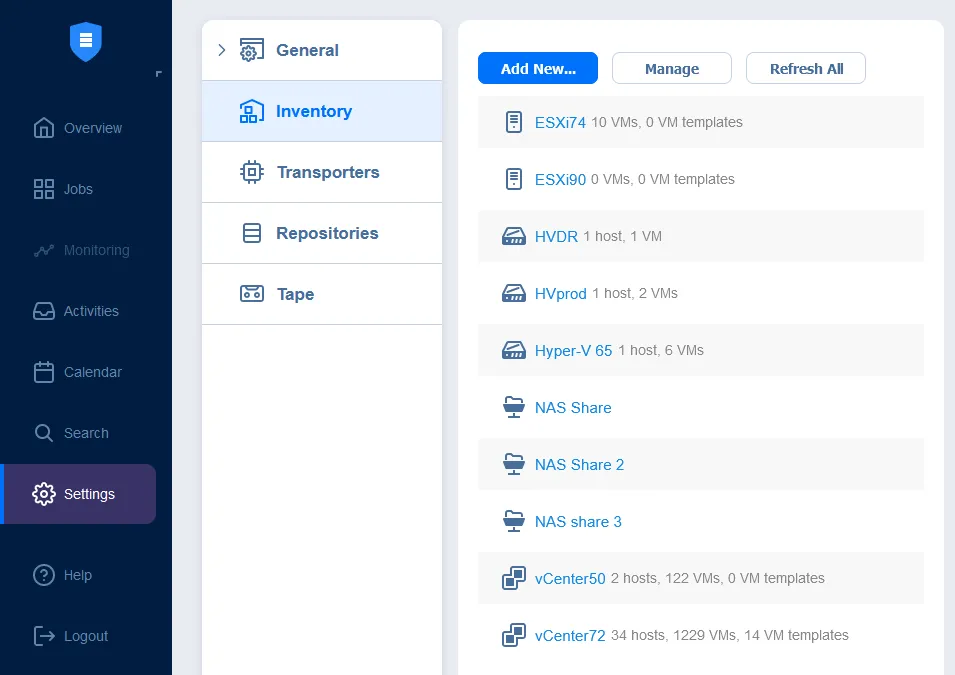Click the Repositories storage icon
This screenshot has height=675, width=955.
click(252, 233)
